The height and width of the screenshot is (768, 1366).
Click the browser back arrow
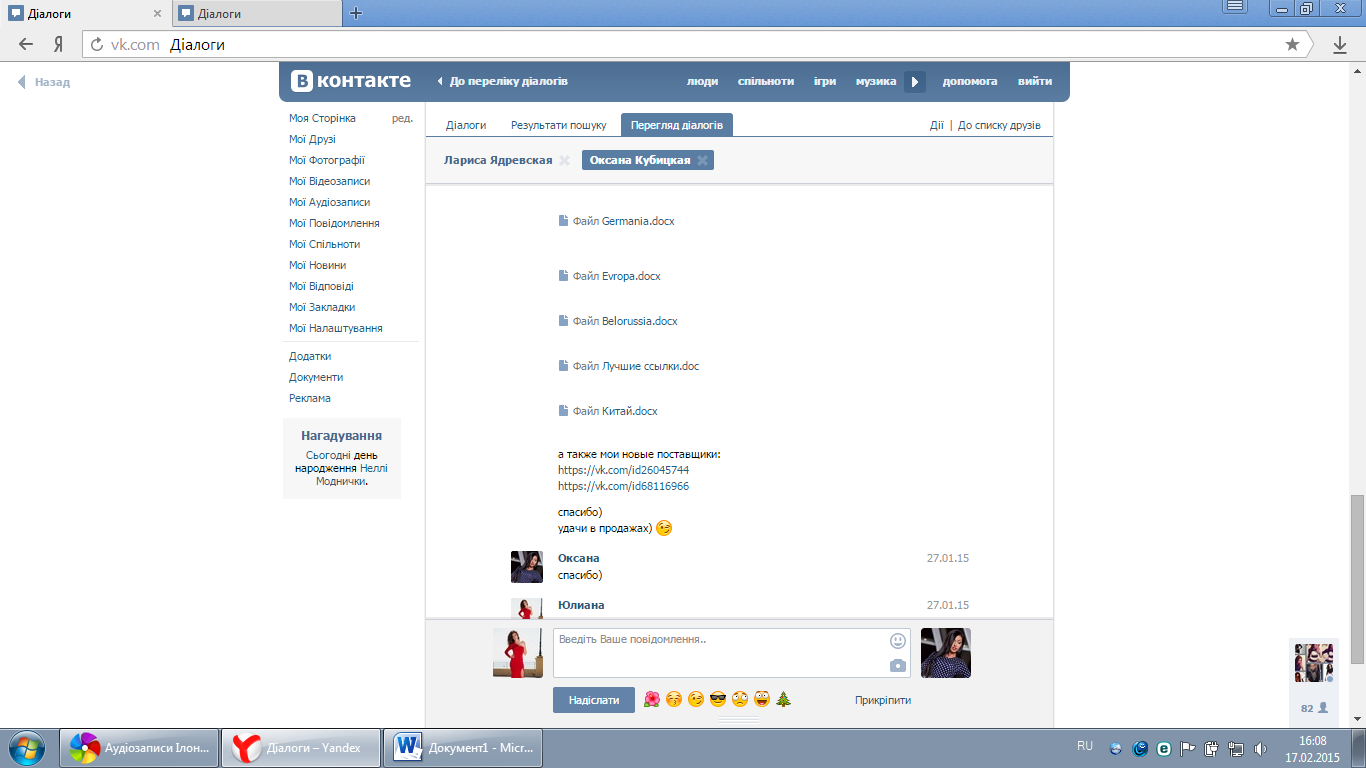[x=26, y=44]
